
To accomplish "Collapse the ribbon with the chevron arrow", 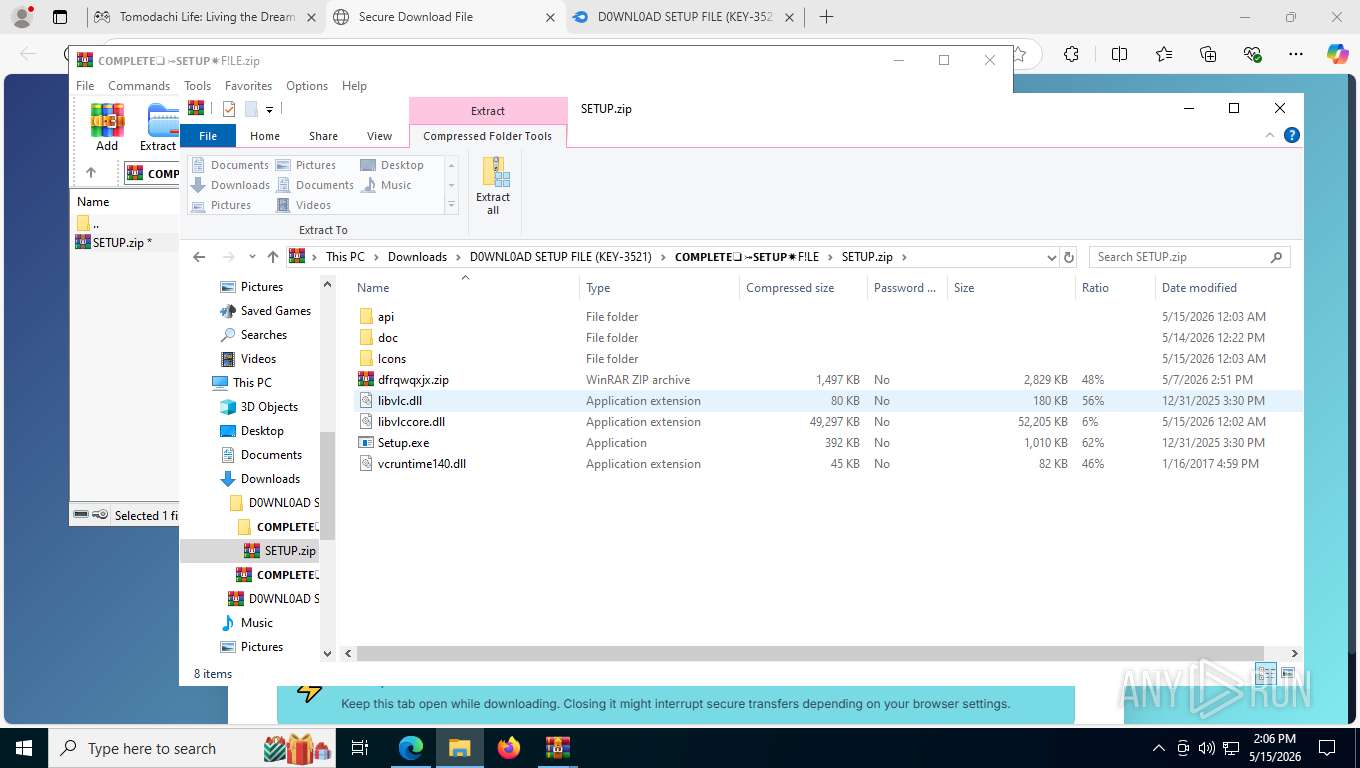I will 1270,135.
